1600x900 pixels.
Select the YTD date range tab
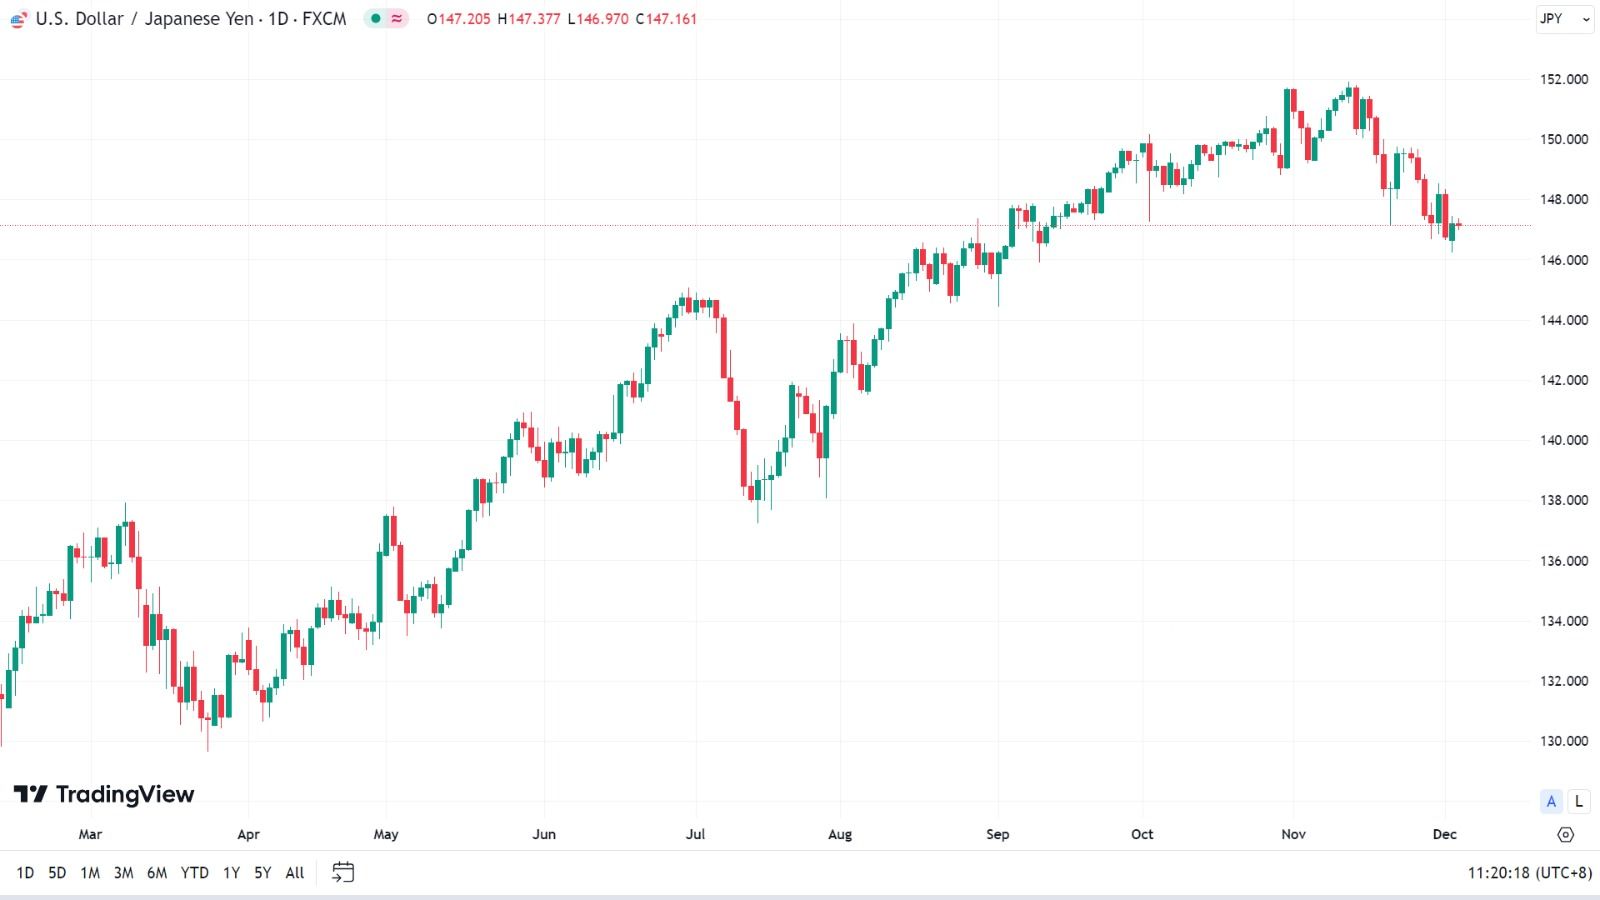click(x=195, y=873)
